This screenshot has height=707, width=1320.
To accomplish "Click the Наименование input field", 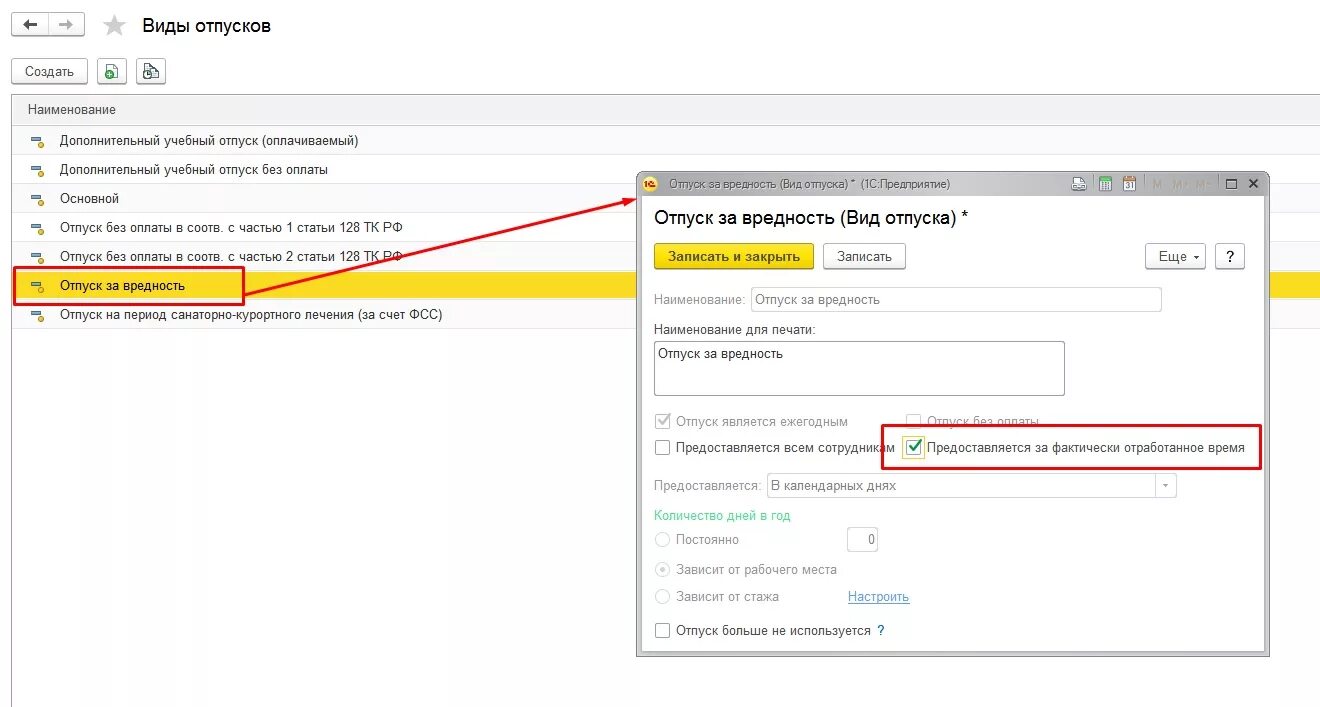I will [956, 299].
